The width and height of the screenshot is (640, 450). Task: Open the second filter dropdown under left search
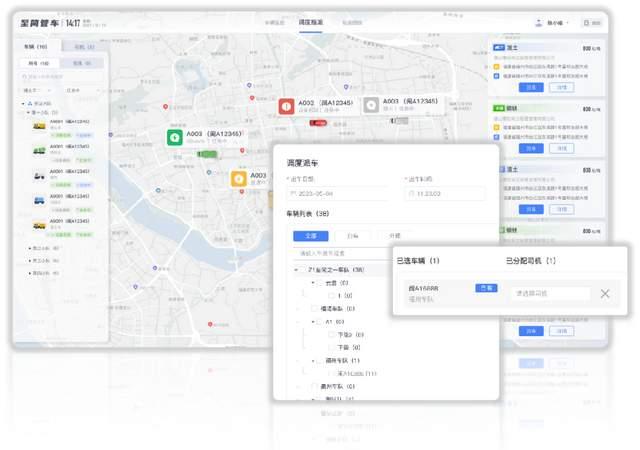pos(83,90)
